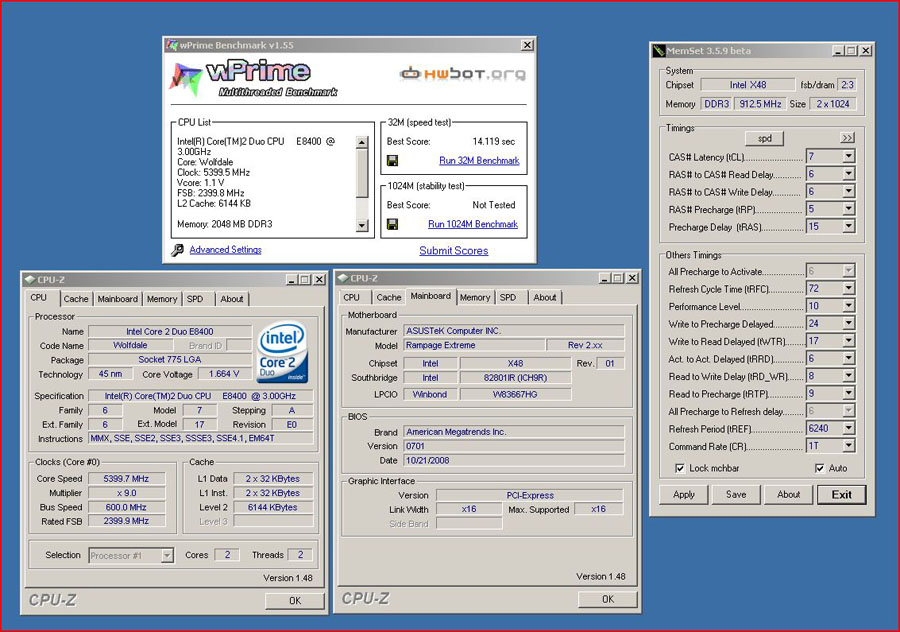Click the About button in MemSet

tap(789, 495)
